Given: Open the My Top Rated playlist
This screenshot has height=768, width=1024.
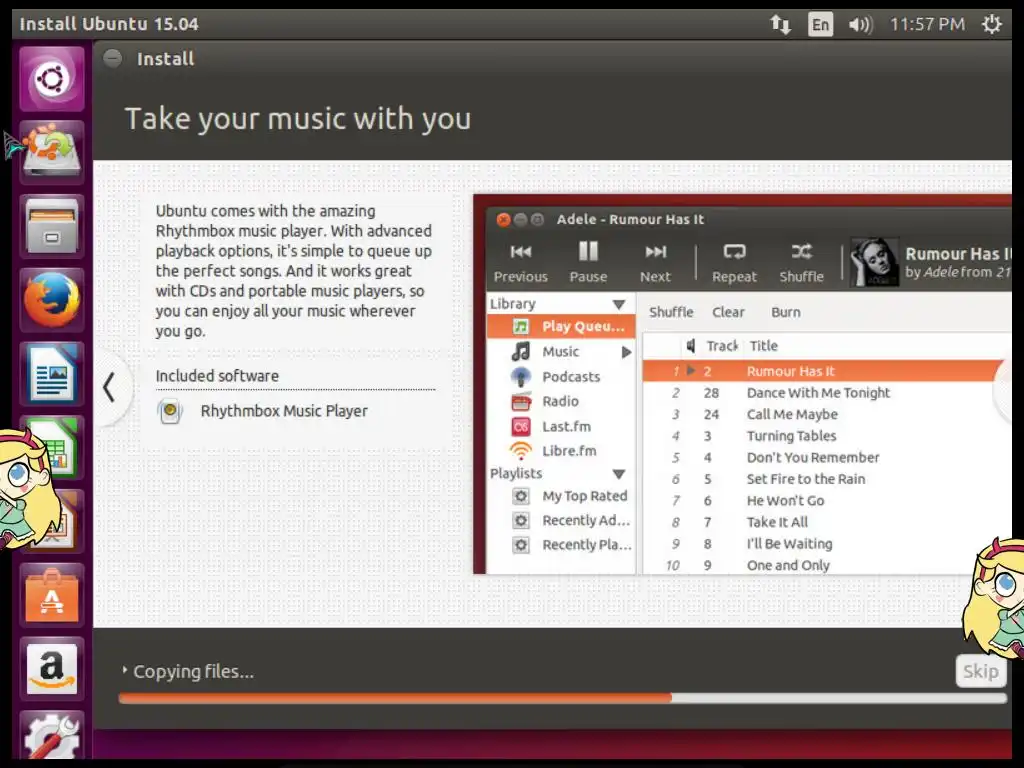Looking at the screenshot, I should coord(561,496).
